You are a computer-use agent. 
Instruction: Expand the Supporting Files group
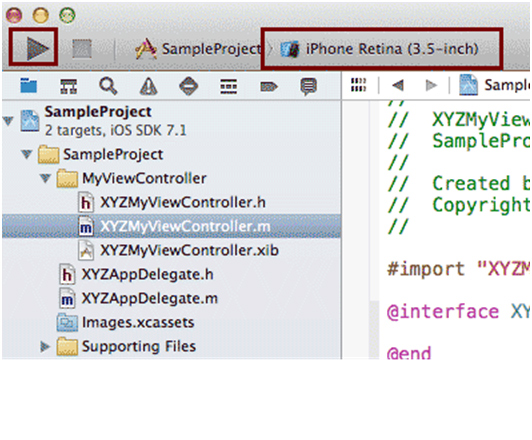point(45,346)
